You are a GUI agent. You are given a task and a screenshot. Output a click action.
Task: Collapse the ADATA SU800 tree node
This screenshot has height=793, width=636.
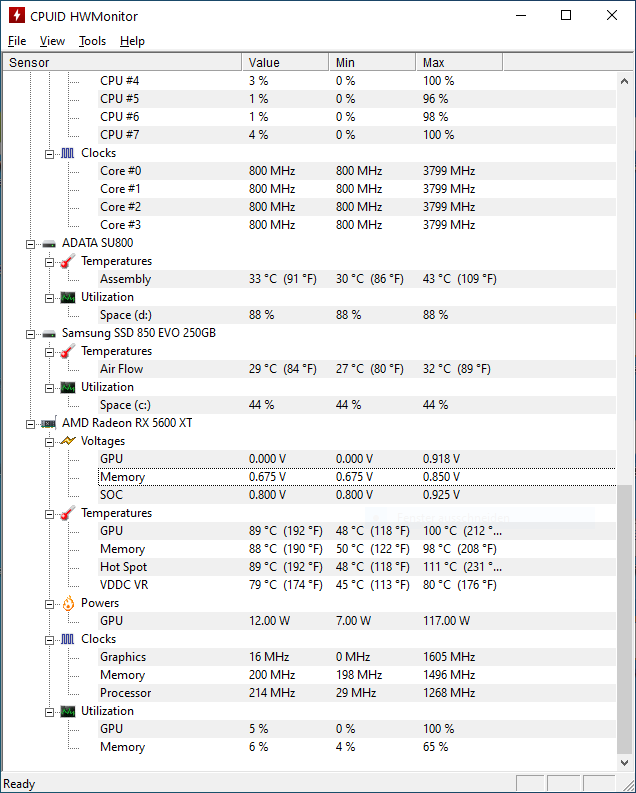[x=30, y=244]
